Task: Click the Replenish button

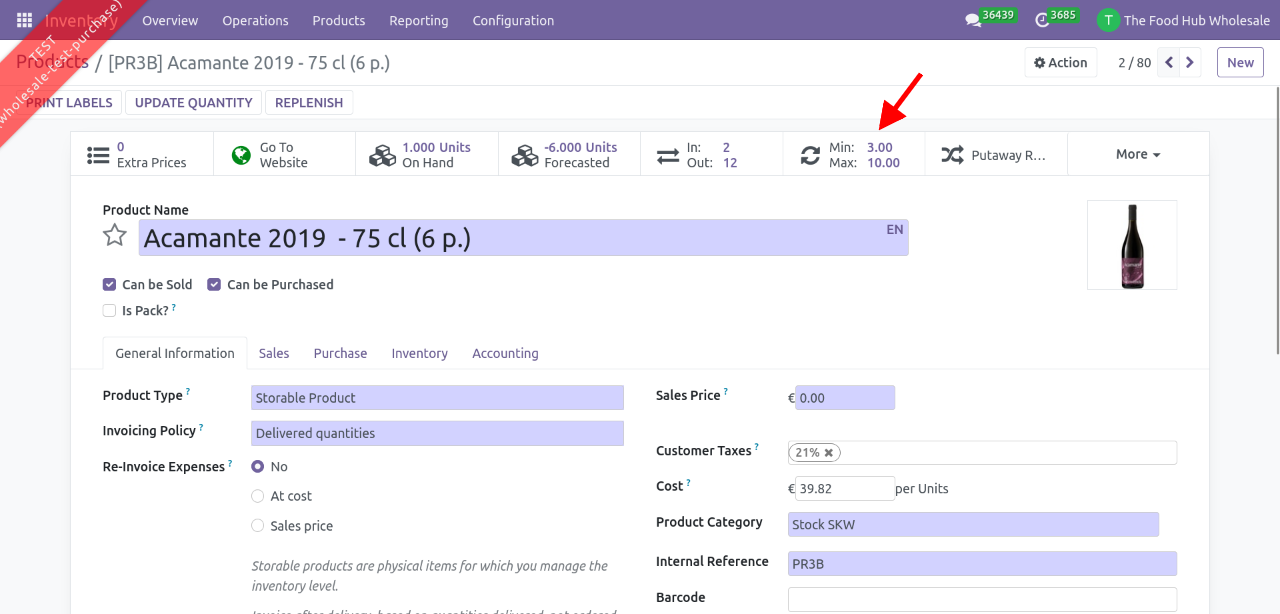Action: tap(309, 103)
